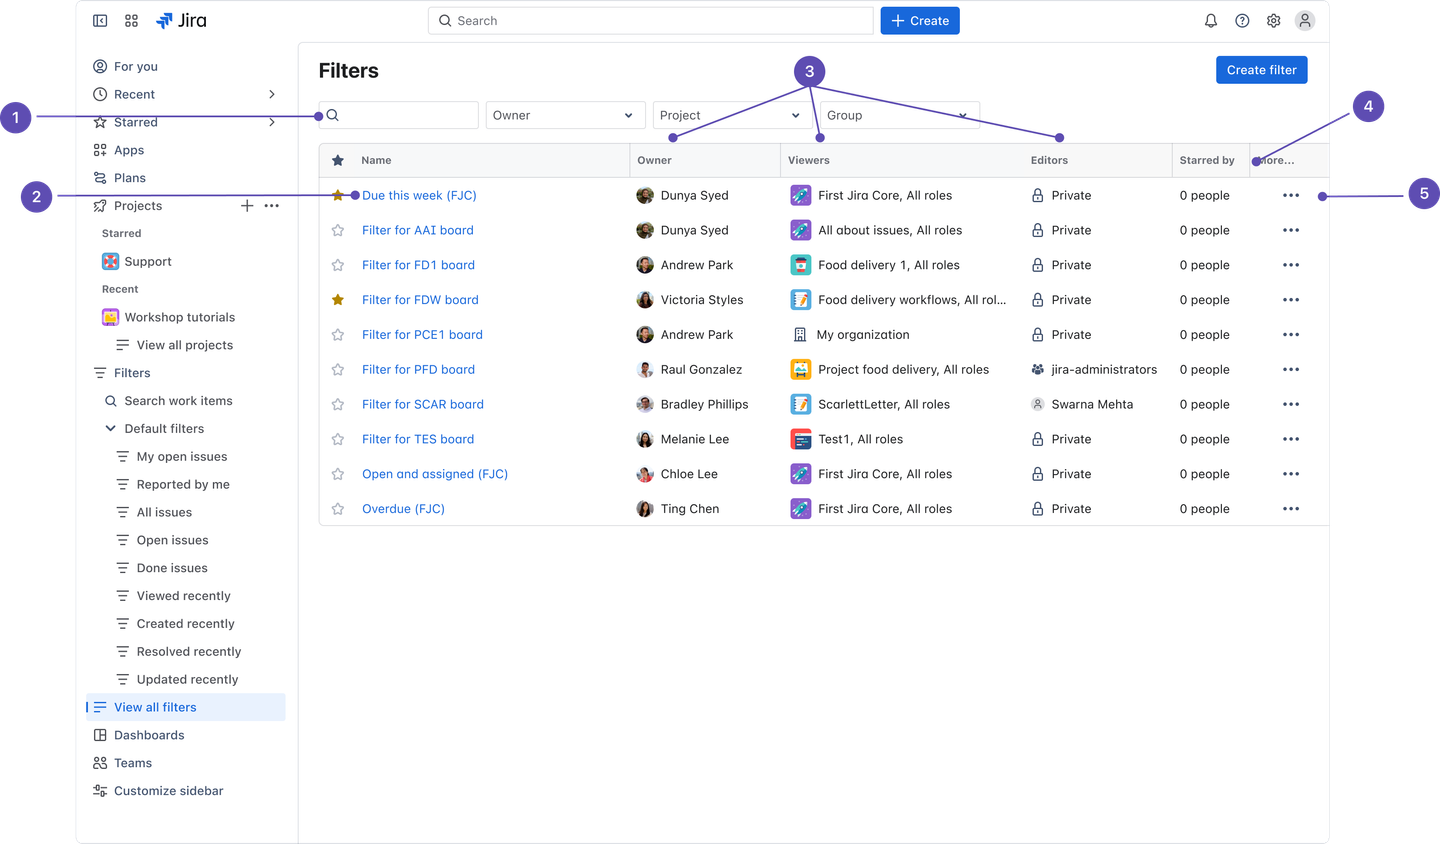Click the user profile avatar icon
Screen dimensions: 1440x844
click(1304, 21)
